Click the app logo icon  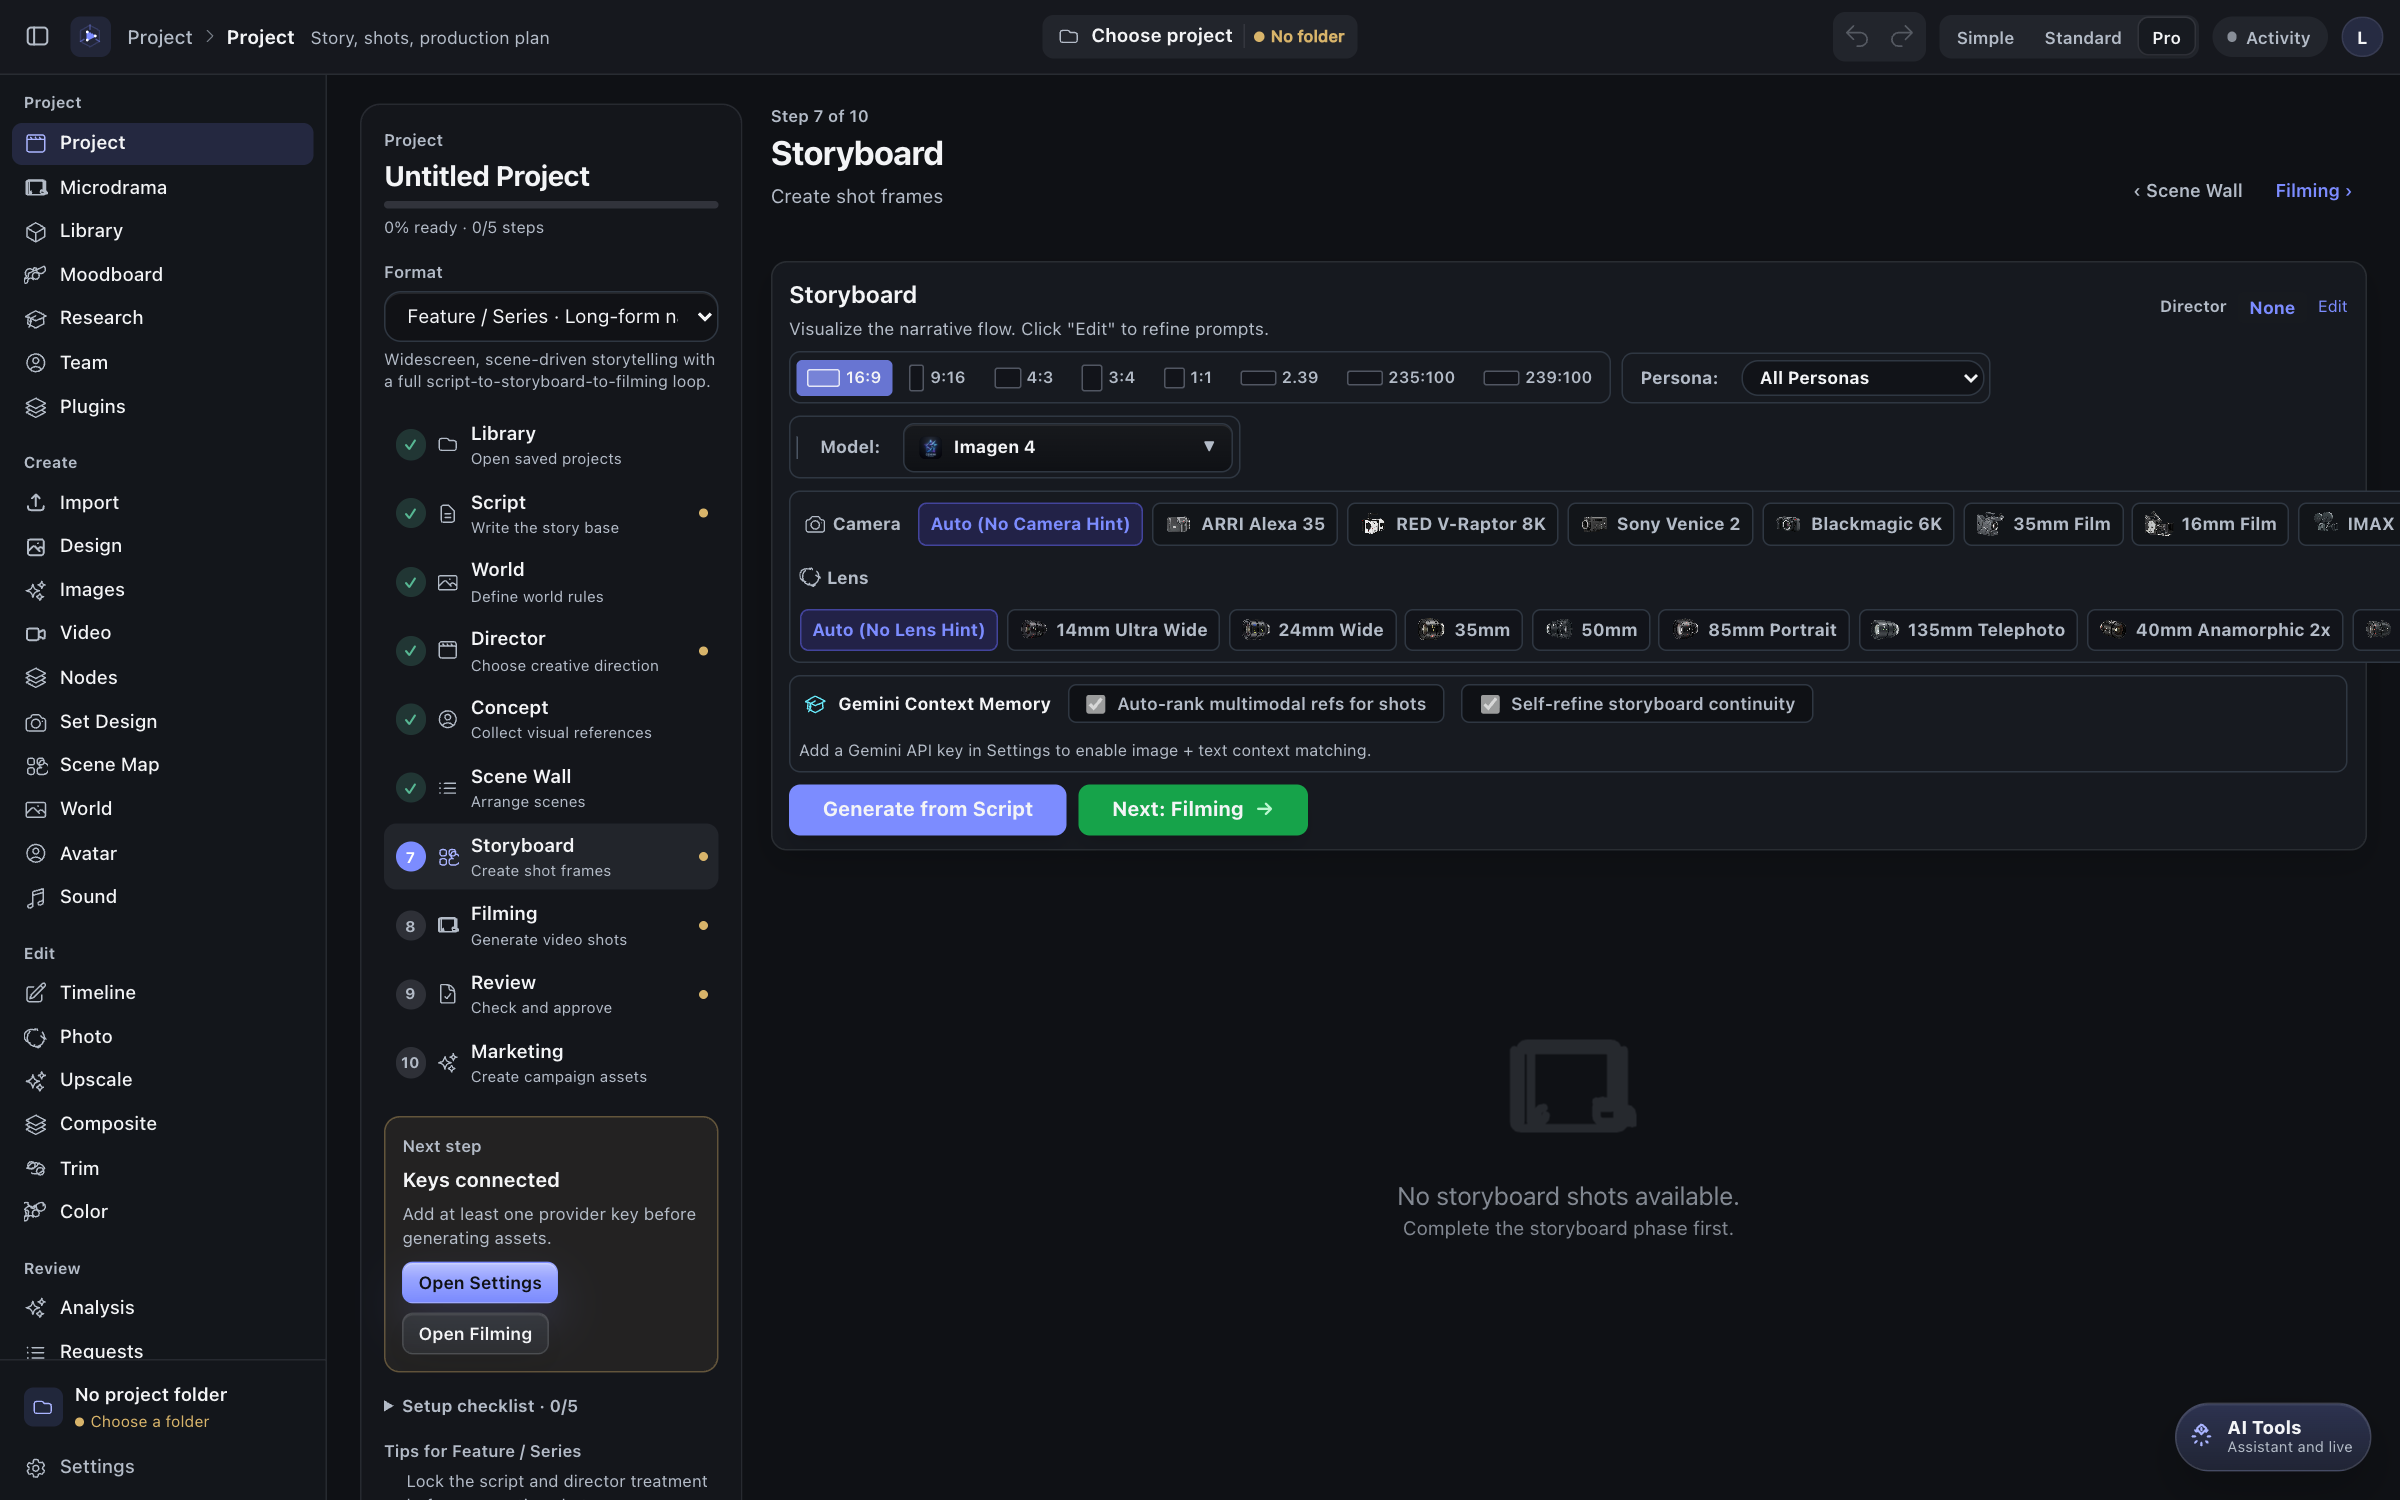[90, 37]
